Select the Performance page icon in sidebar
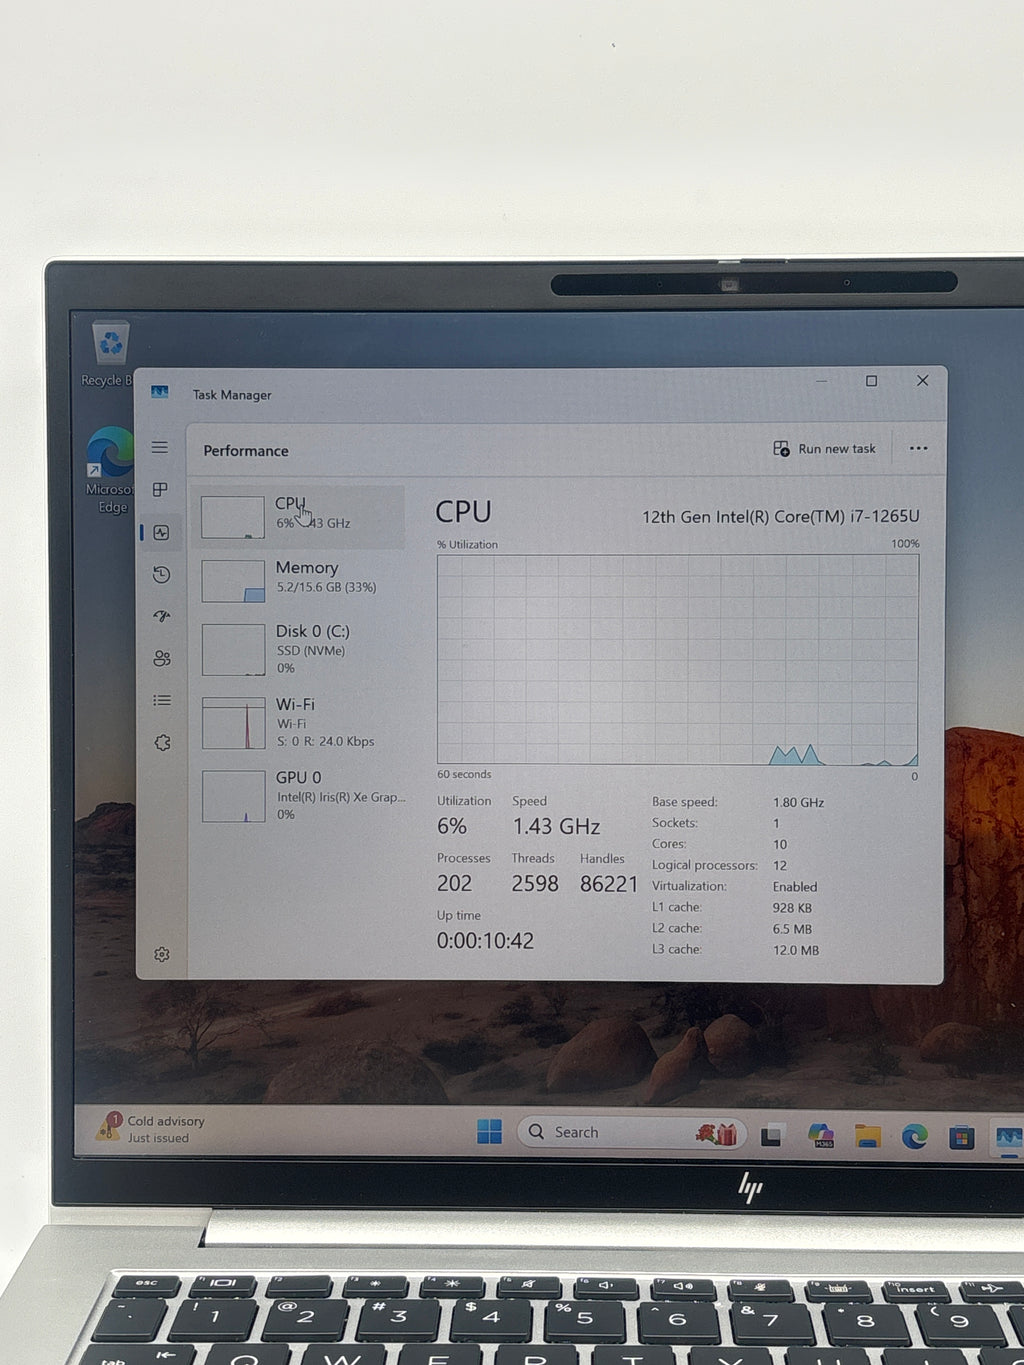 point(161,532)
